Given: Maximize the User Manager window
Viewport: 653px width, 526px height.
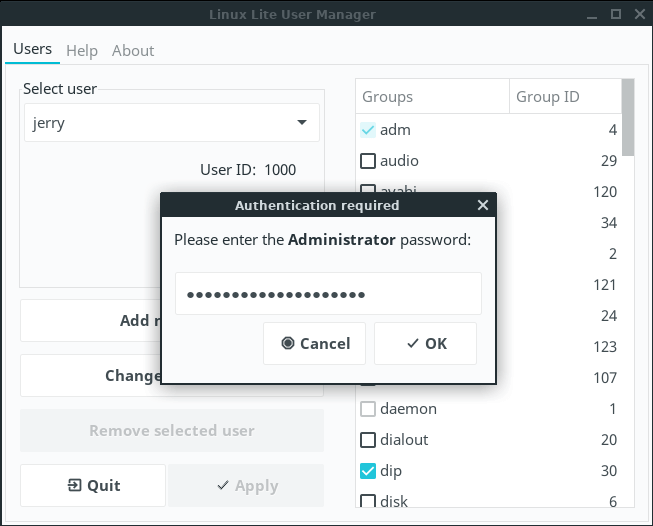Looking at the screenshot, I should point(616,14).
